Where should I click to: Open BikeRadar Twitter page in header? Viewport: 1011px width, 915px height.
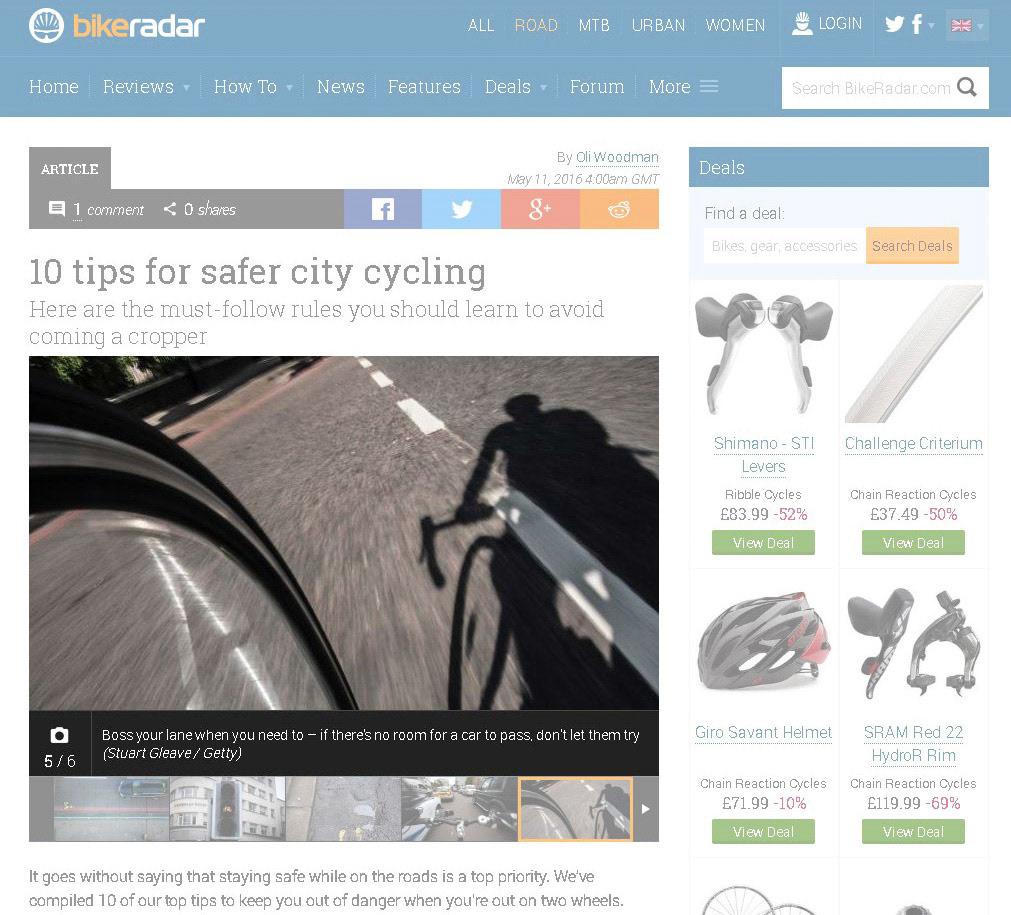point(894,25)
